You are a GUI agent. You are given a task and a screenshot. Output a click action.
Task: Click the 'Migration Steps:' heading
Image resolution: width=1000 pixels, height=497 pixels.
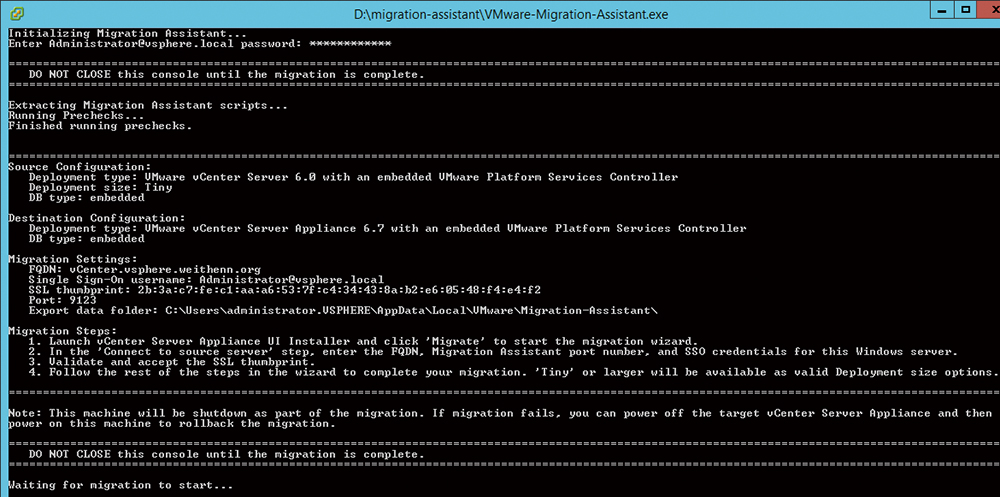pos(62,330)
